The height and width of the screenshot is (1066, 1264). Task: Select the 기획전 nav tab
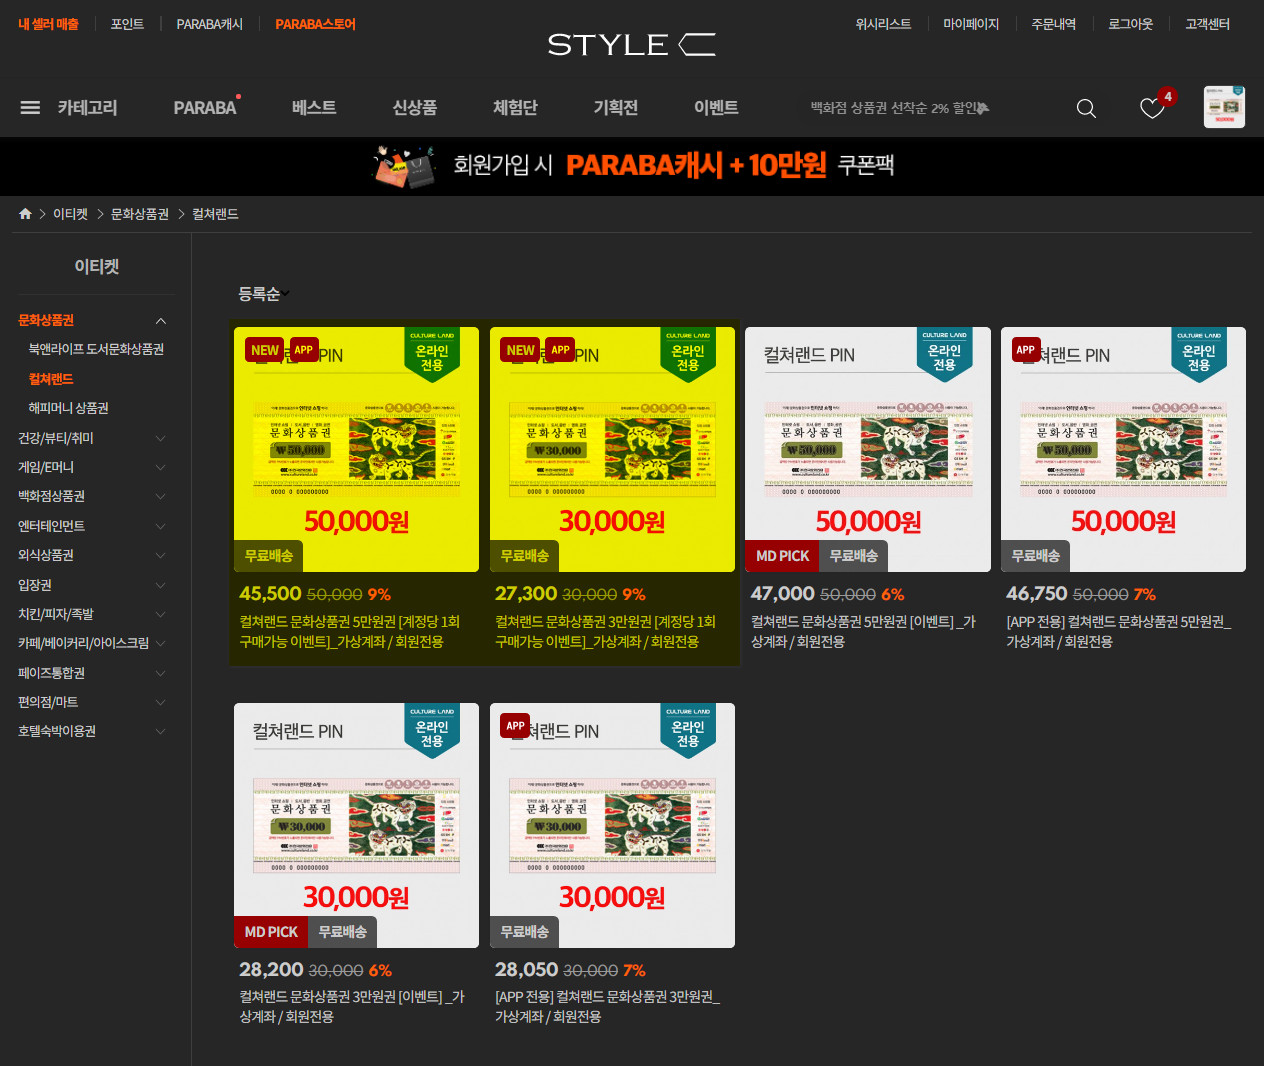click(616, 107)
